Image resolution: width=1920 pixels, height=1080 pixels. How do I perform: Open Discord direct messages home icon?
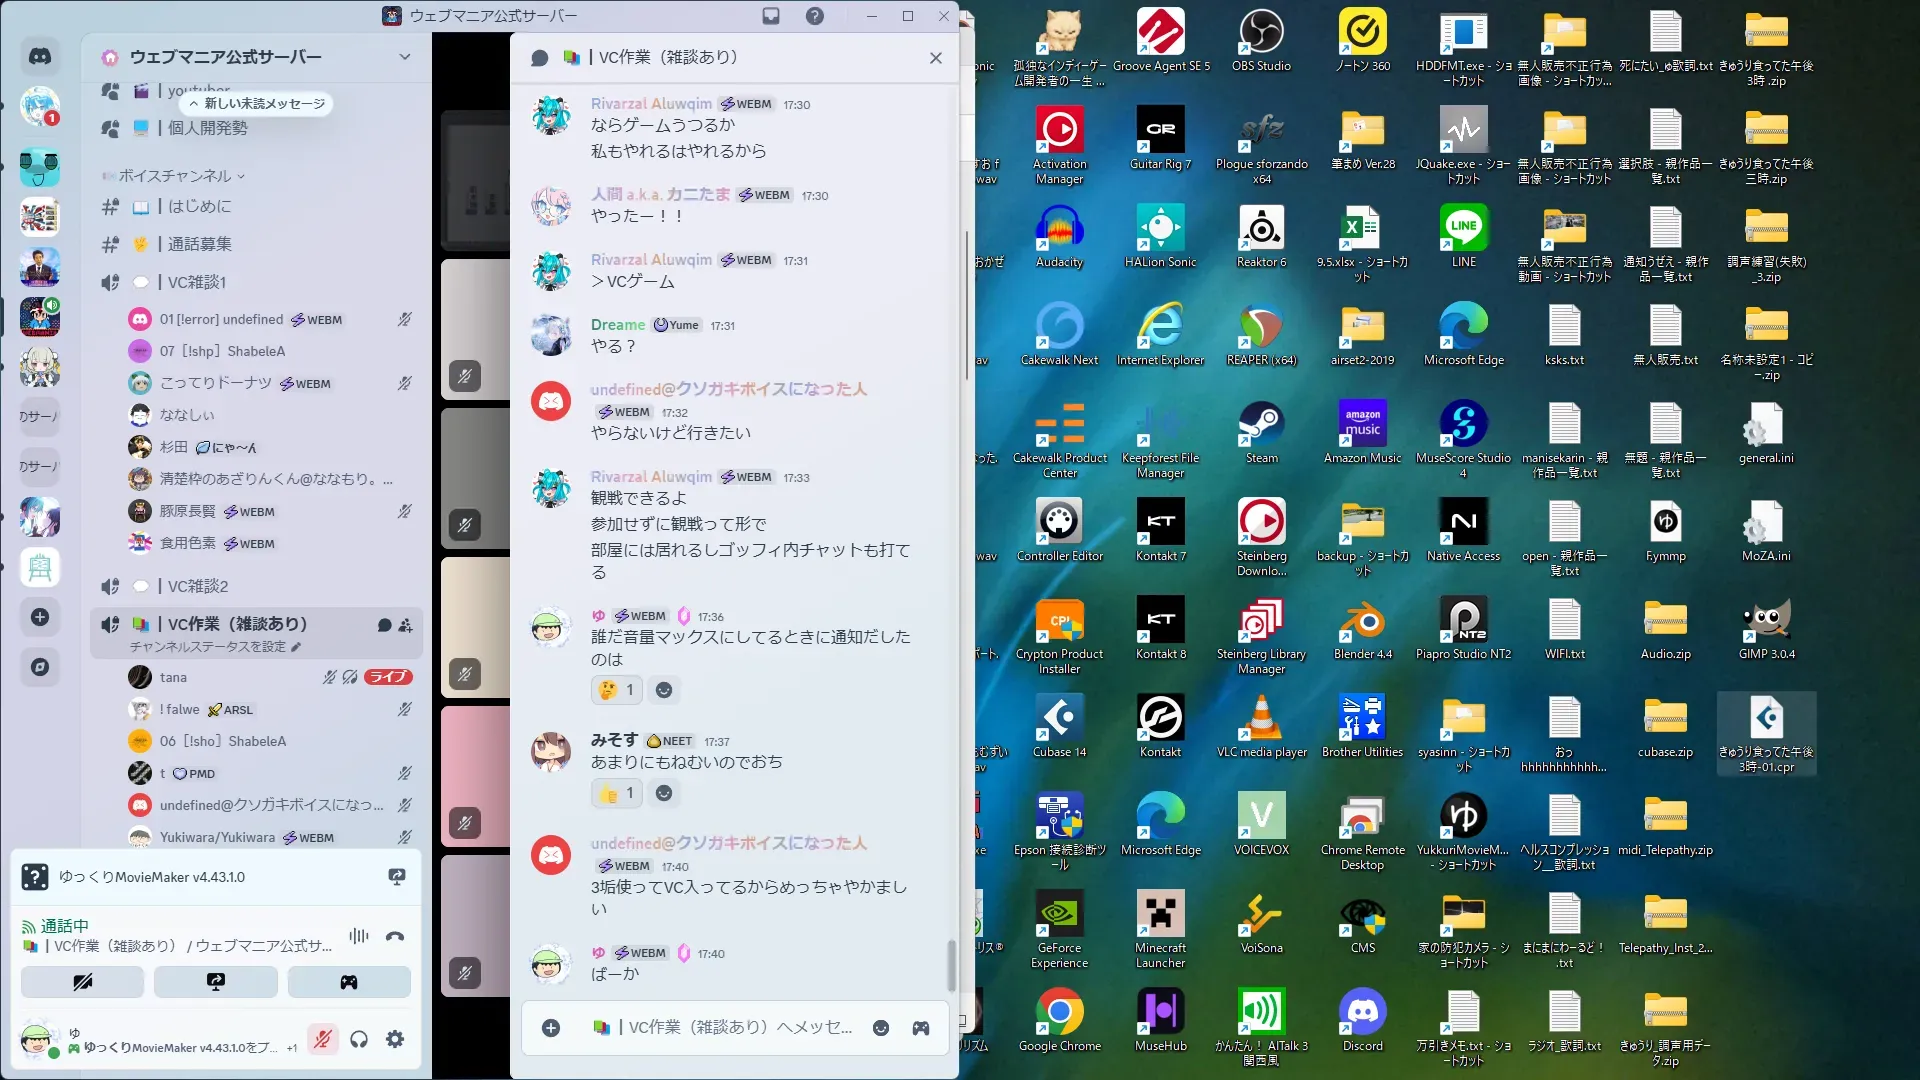(x=40, y=56)
